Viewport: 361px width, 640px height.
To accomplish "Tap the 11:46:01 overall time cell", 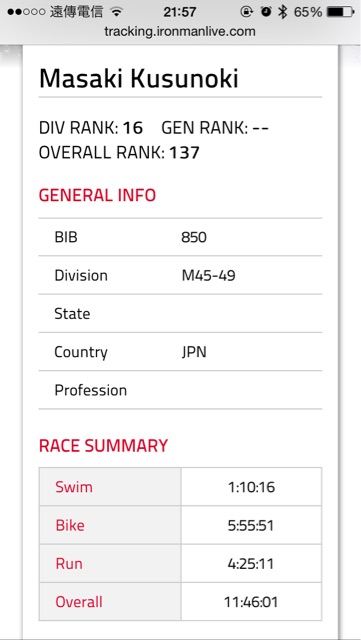I will (251, 602).
